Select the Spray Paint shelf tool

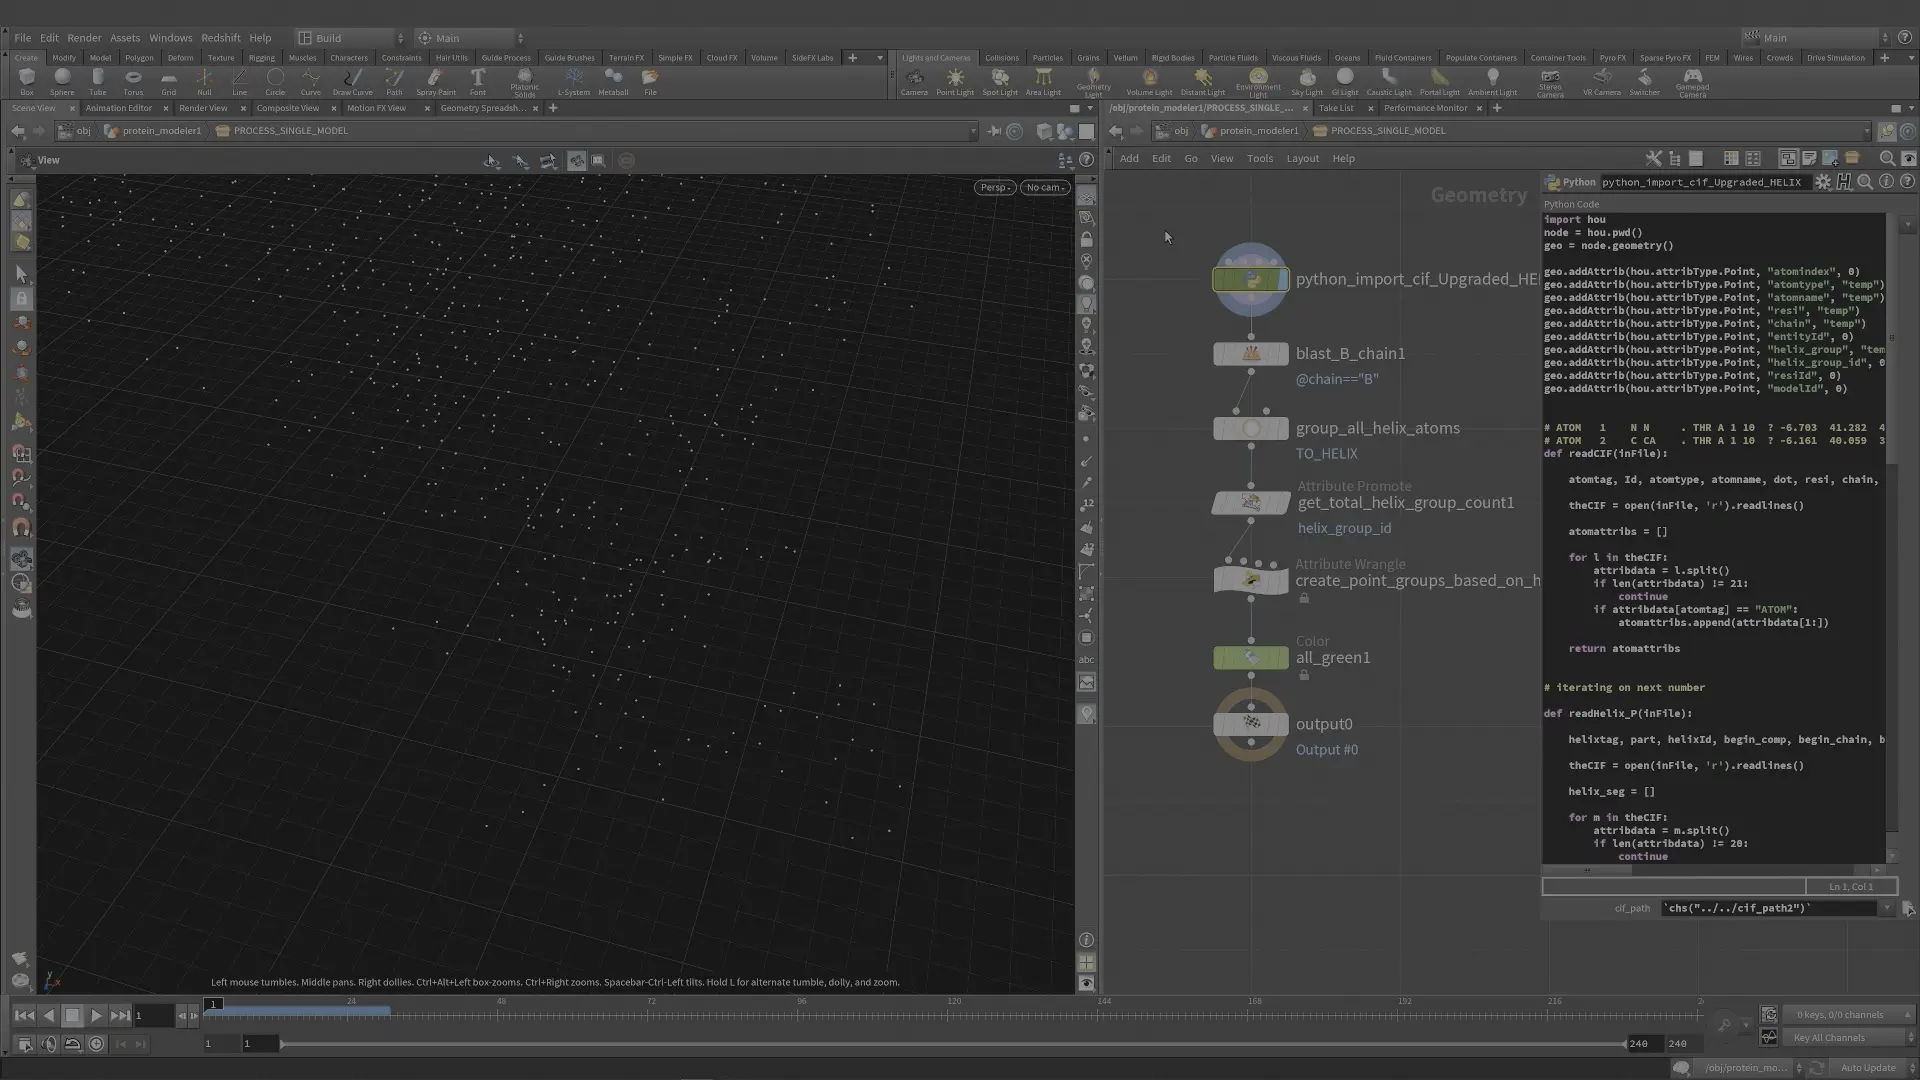(x=435, y=82)
